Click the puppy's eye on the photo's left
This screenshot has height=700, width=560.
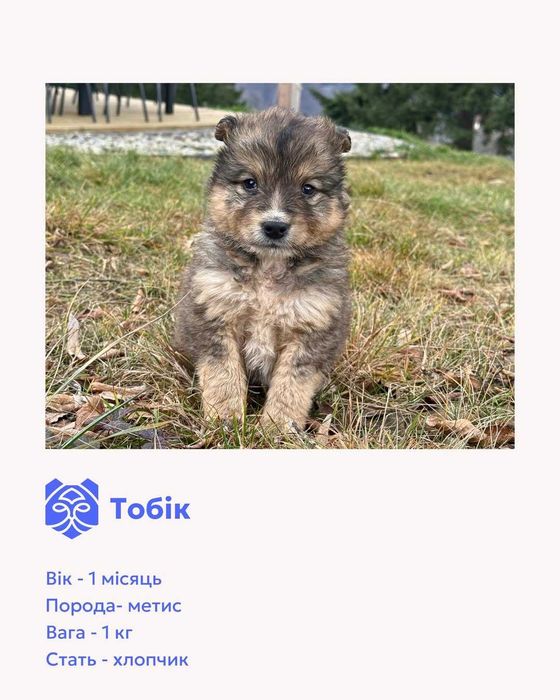[249, 184]
